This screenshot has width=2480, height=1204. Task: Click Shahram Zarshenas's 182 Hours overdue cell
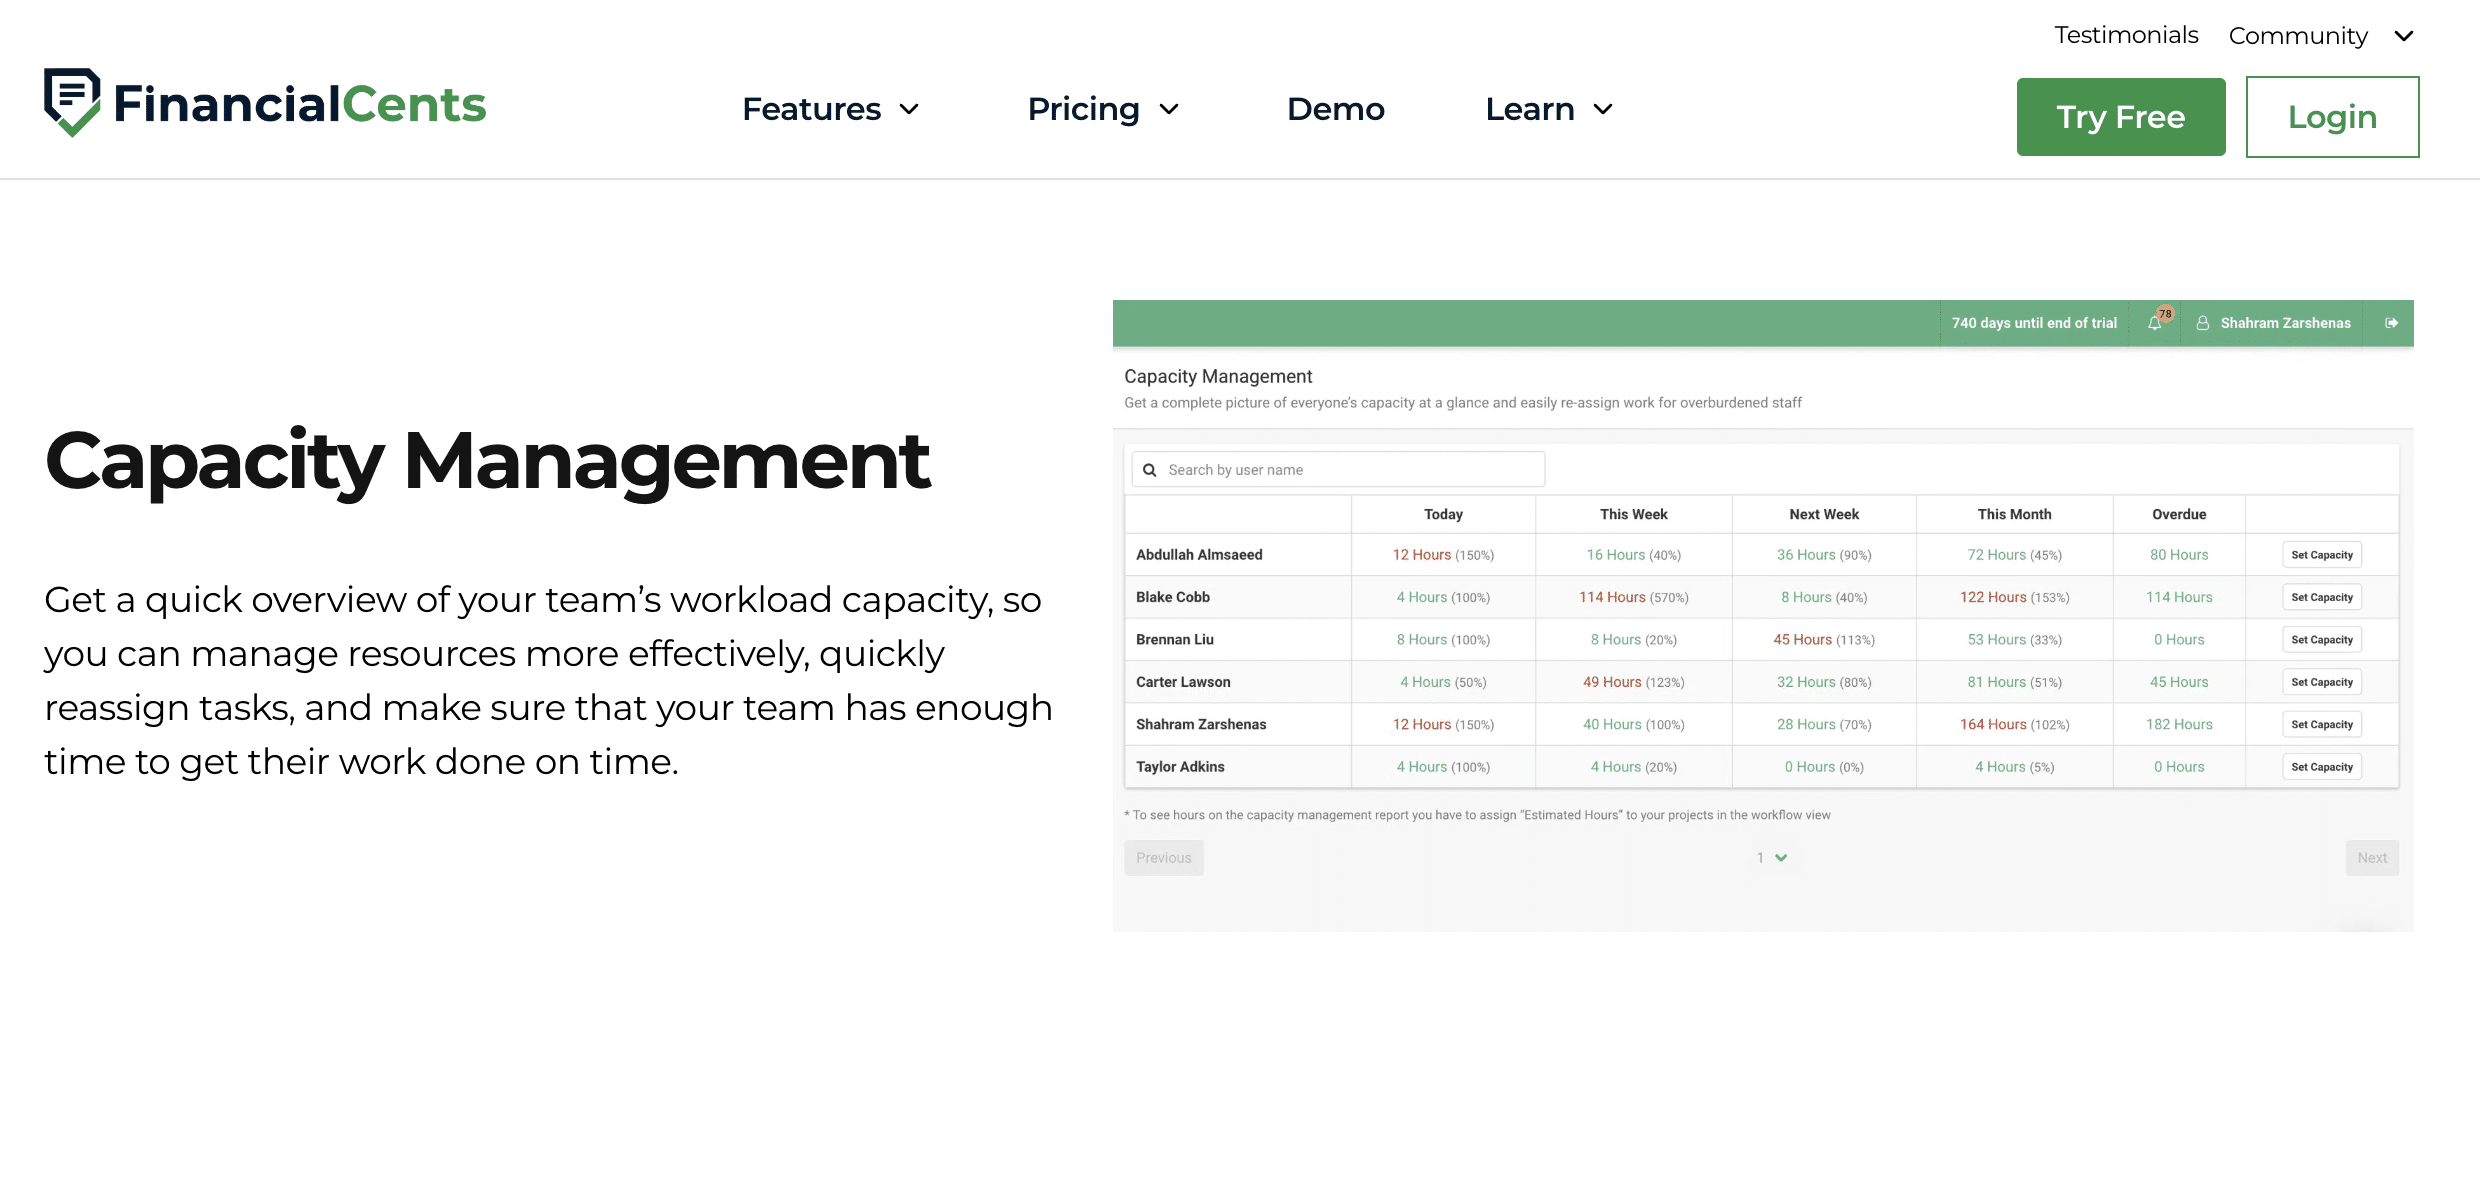click(x=2179, y=724)
